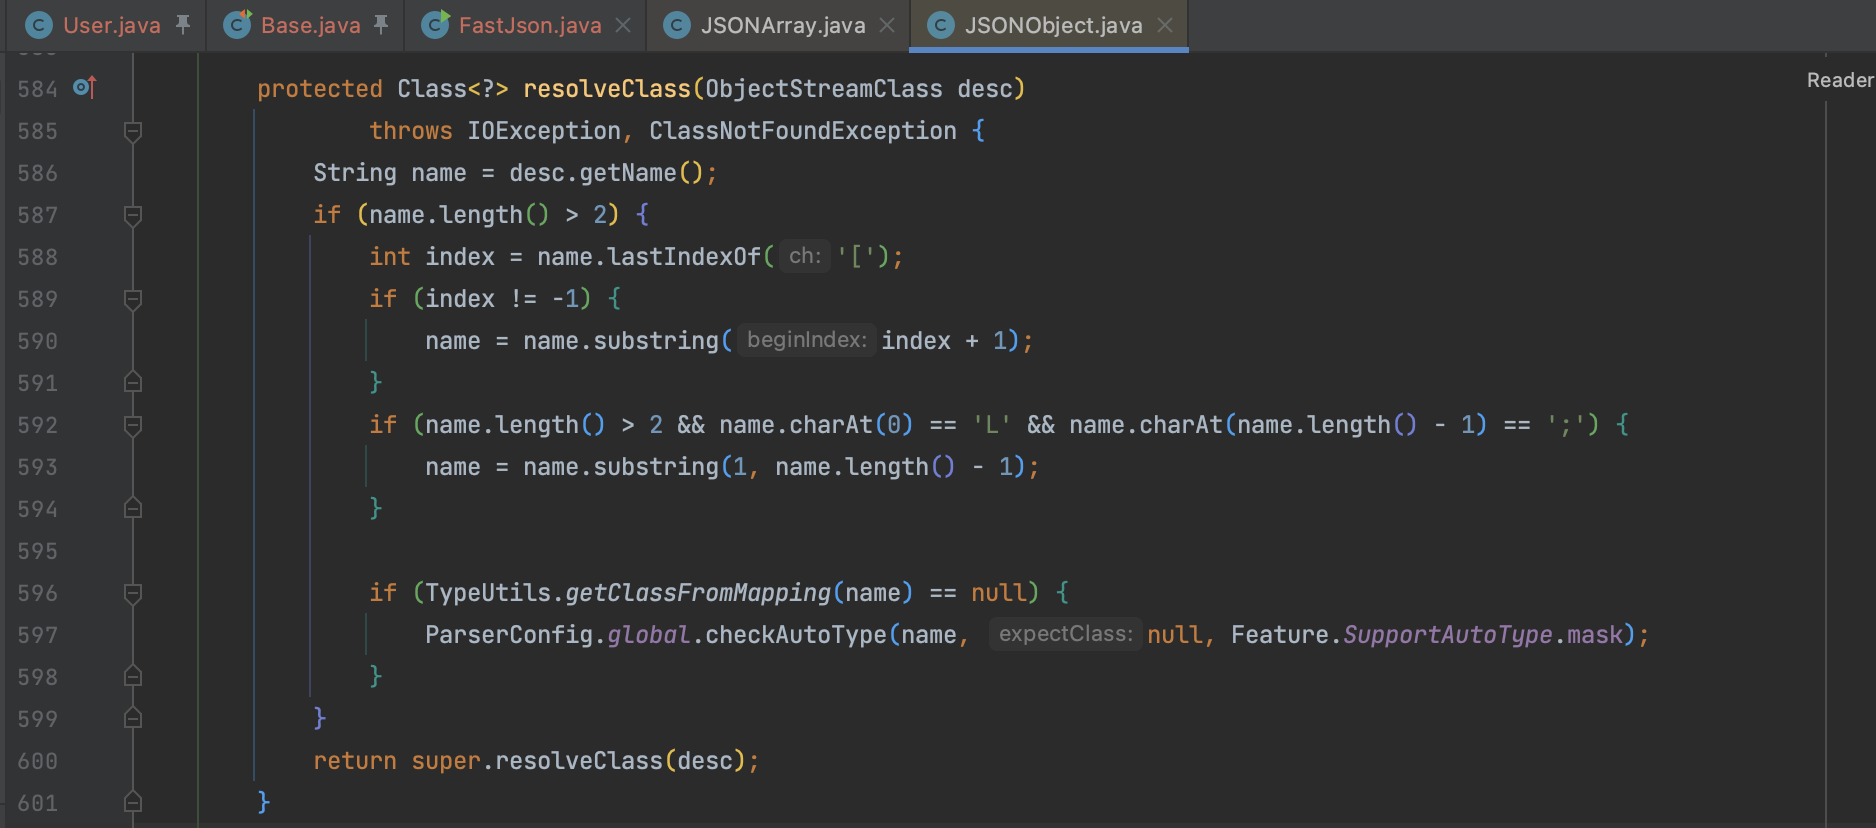
Task: Collapse the fold marker at line 596
Action: tap(133, 593)
